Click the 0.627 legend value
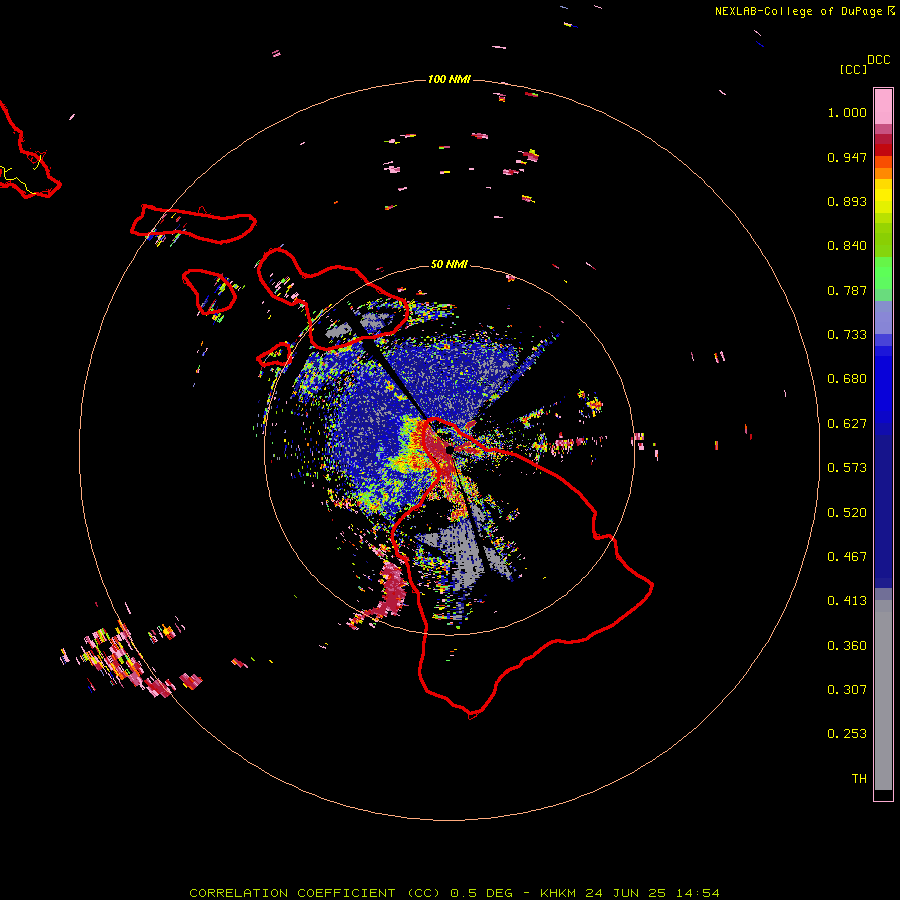Viewport: 900px width, 900px height. click(x=847, y=424)
